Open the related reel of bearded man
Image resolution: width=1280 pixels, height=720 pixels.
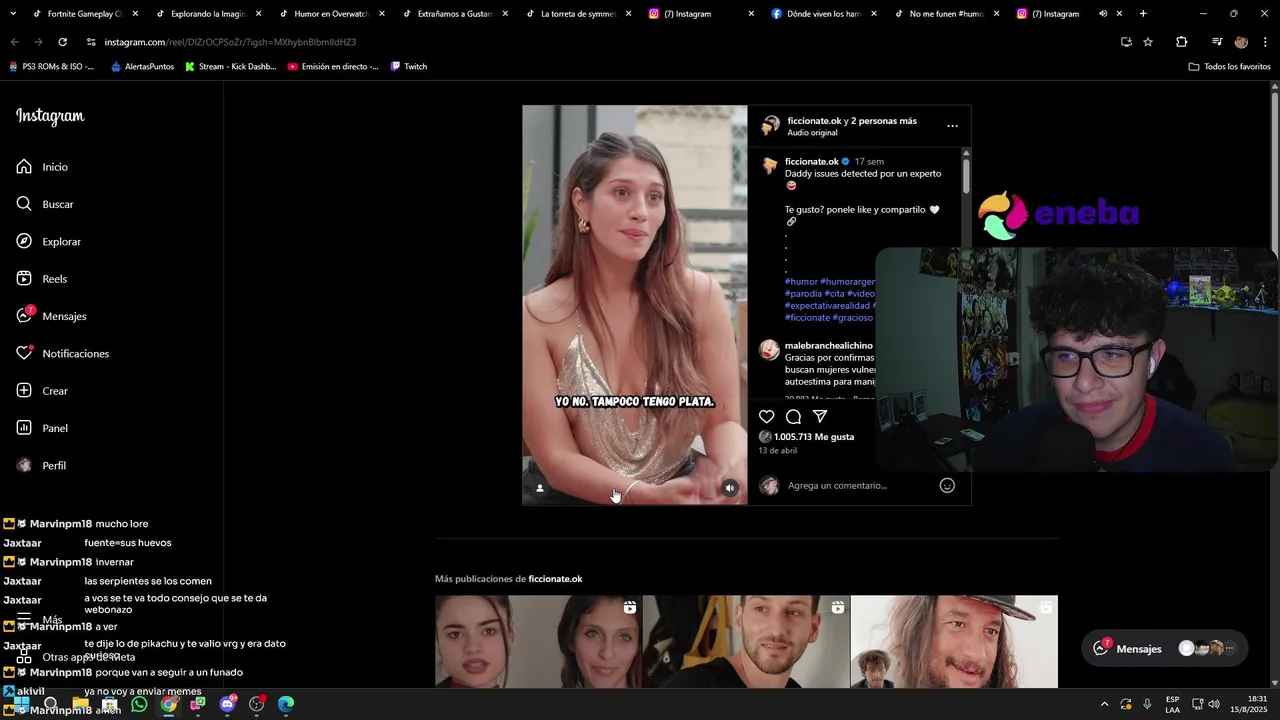pos(746,642)
